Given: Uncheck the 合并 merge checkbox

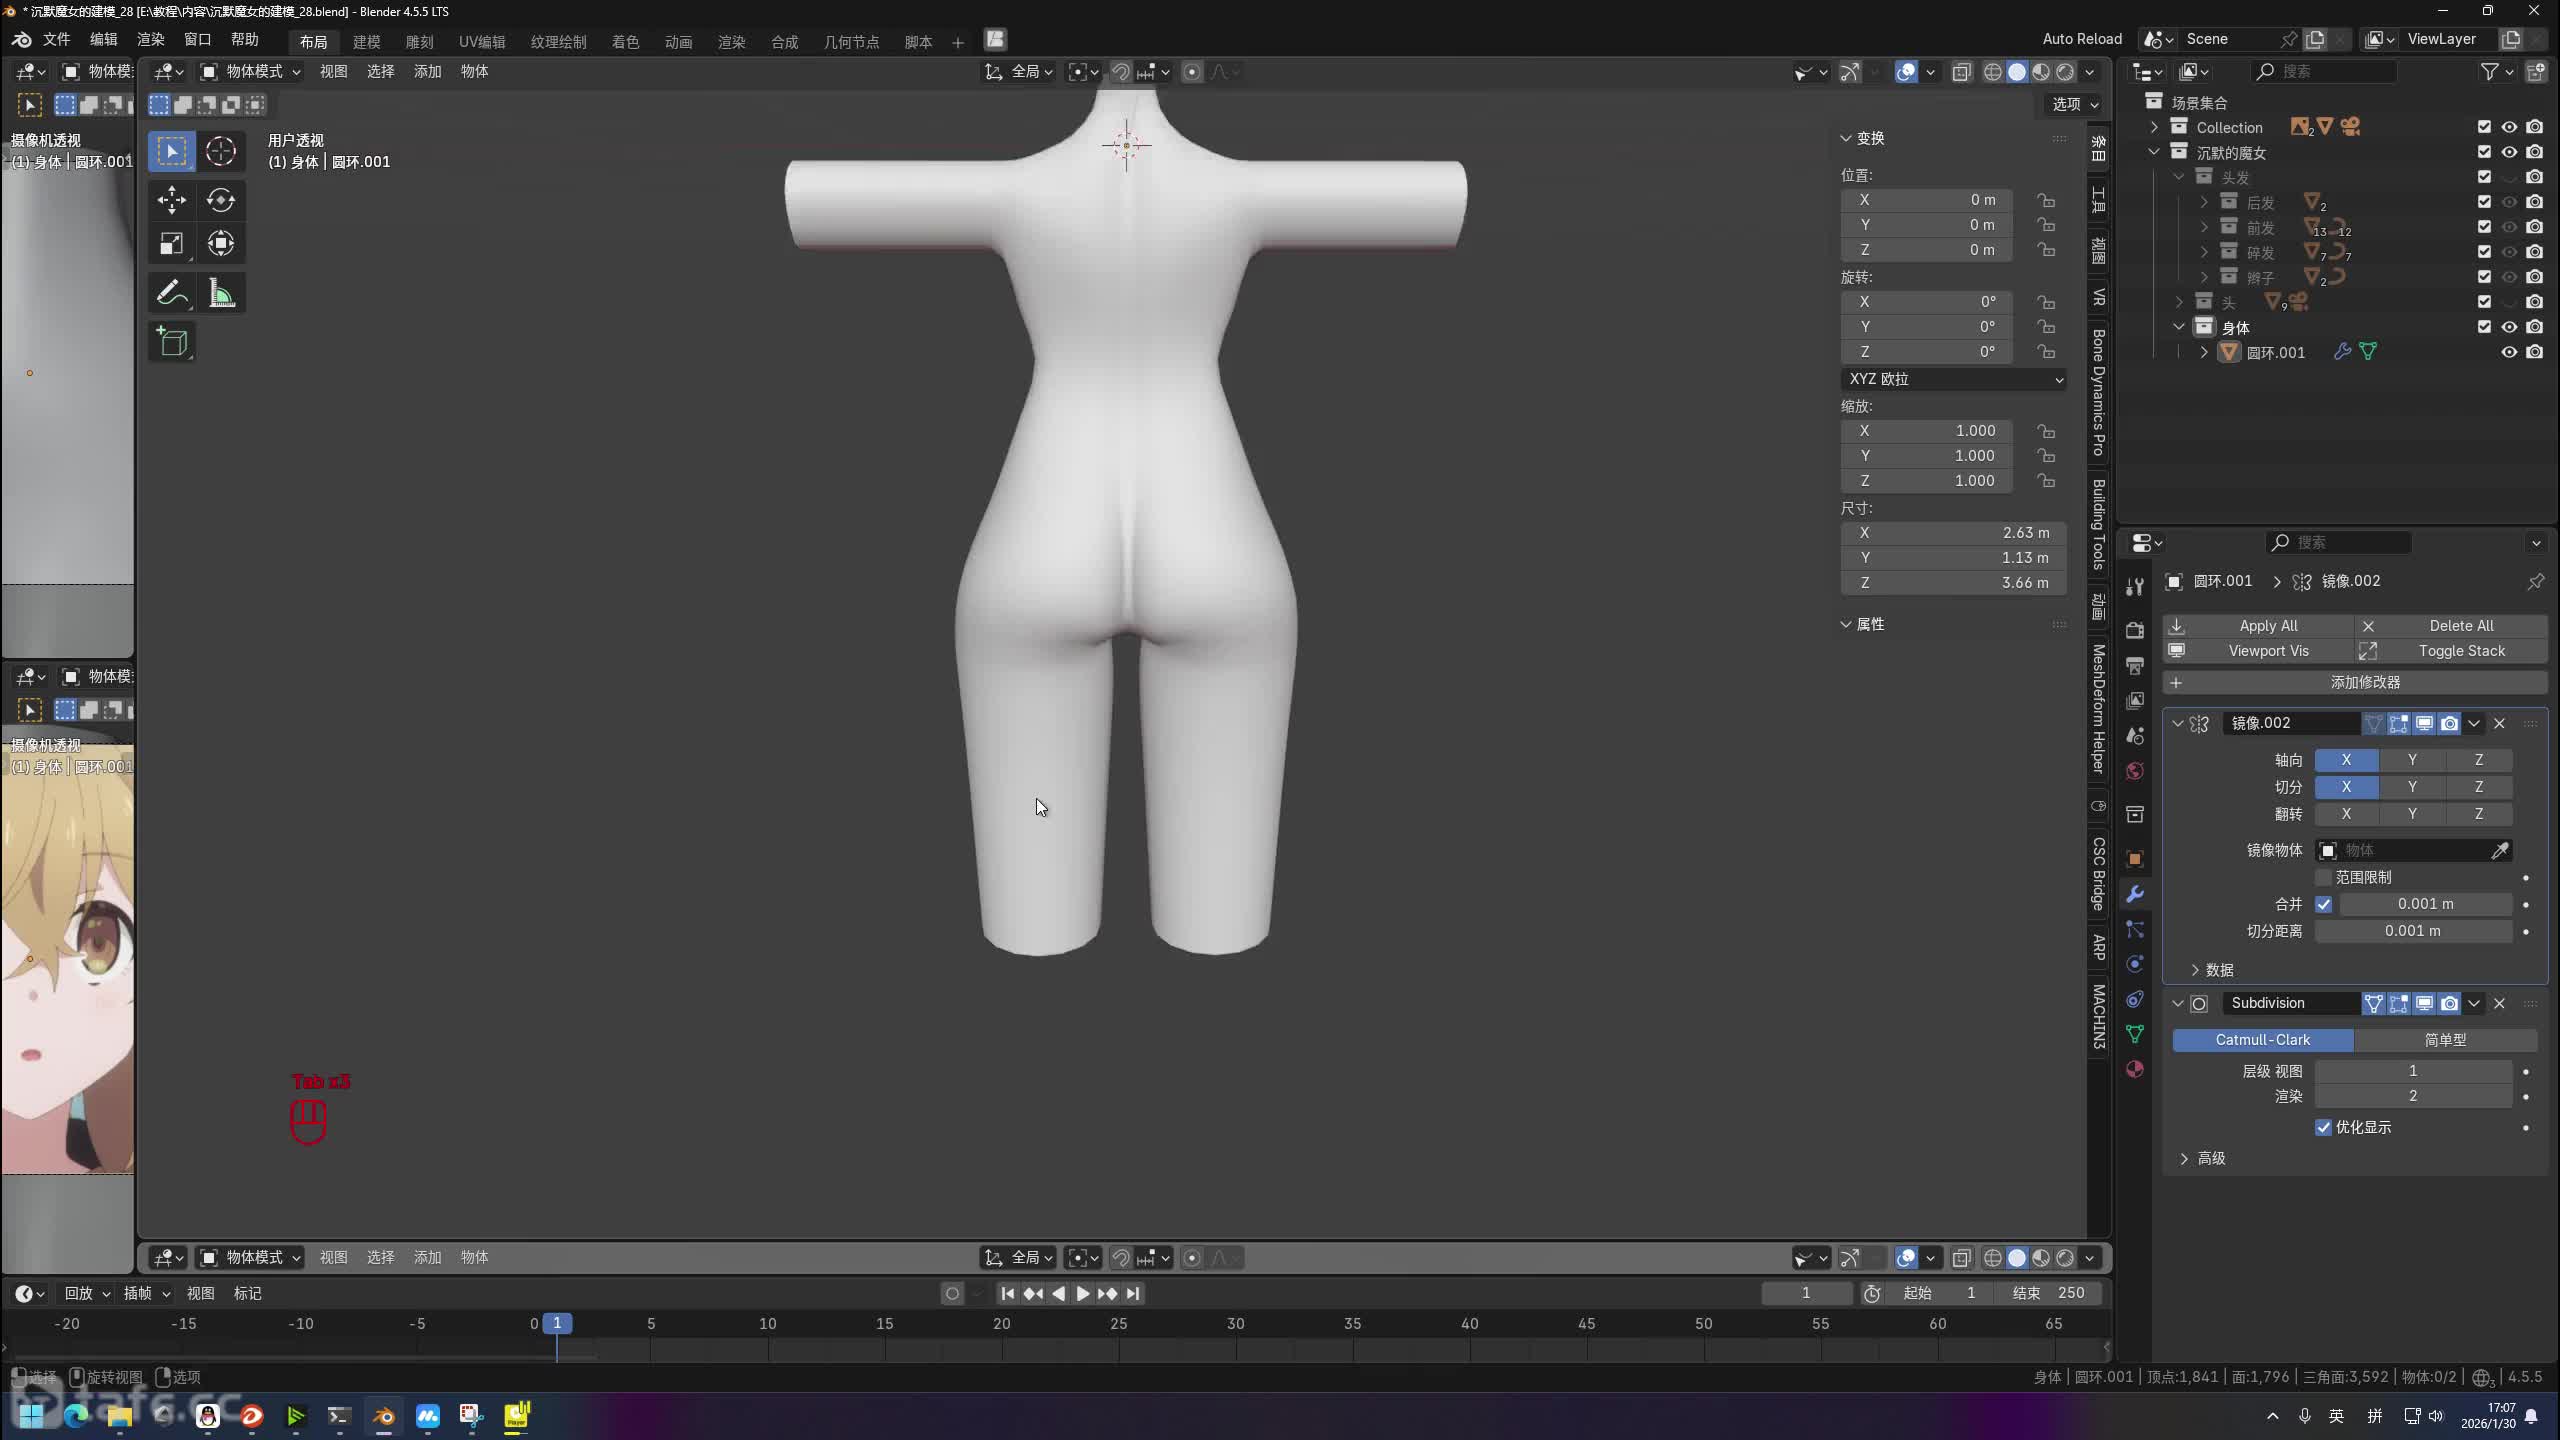Looking at the screenshot, I should [x=2323, y=904].
